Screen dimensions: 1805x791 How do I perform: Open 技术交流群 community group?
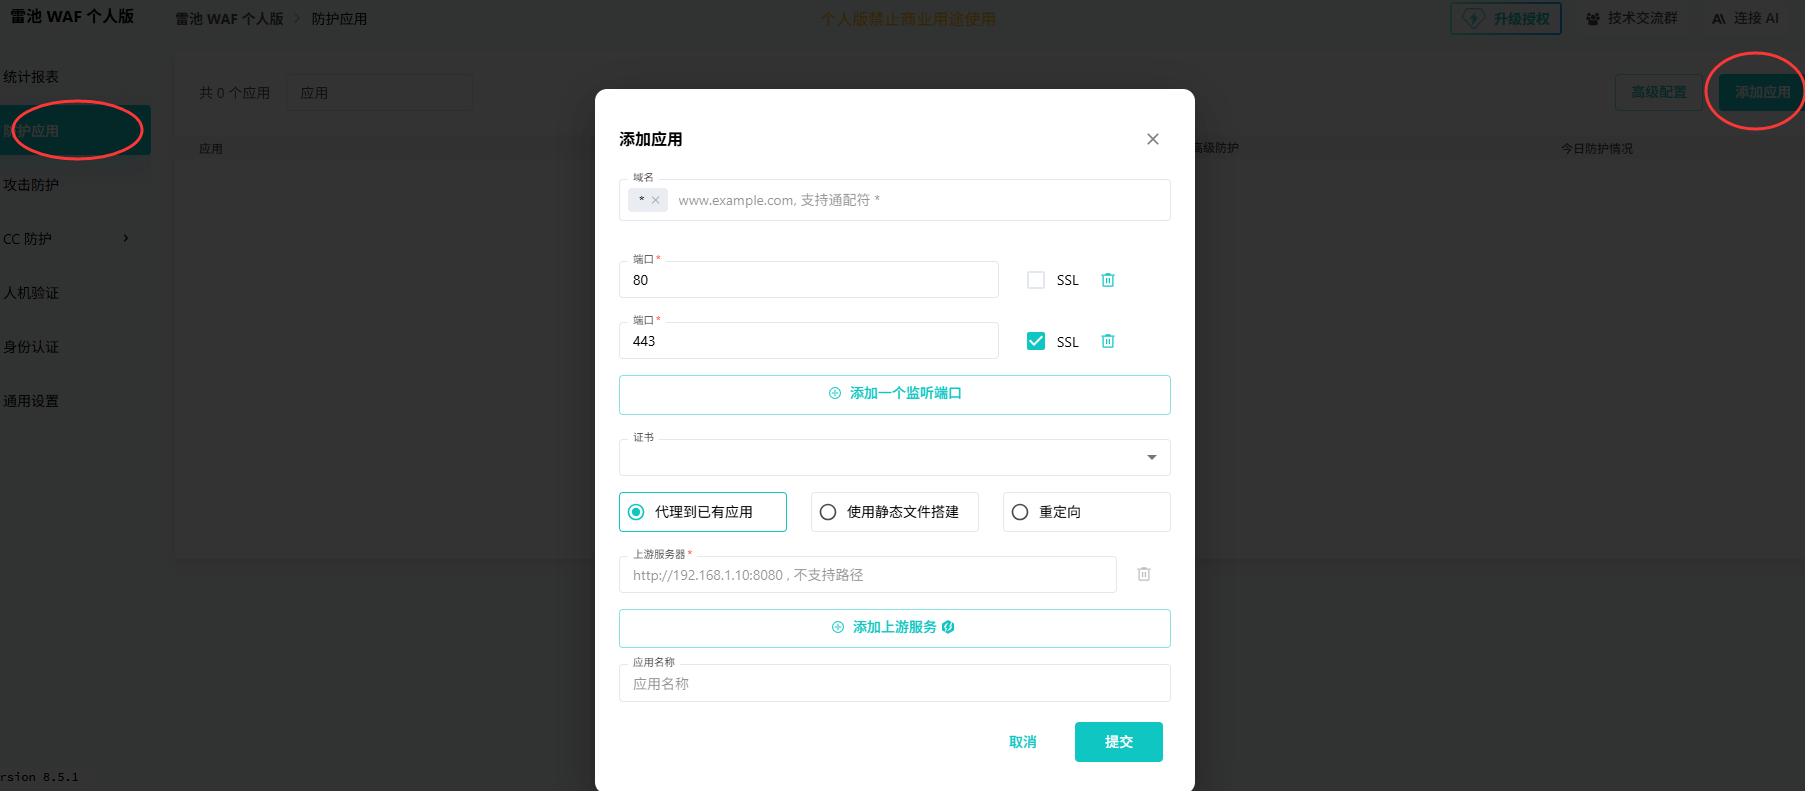point(1632,19)
